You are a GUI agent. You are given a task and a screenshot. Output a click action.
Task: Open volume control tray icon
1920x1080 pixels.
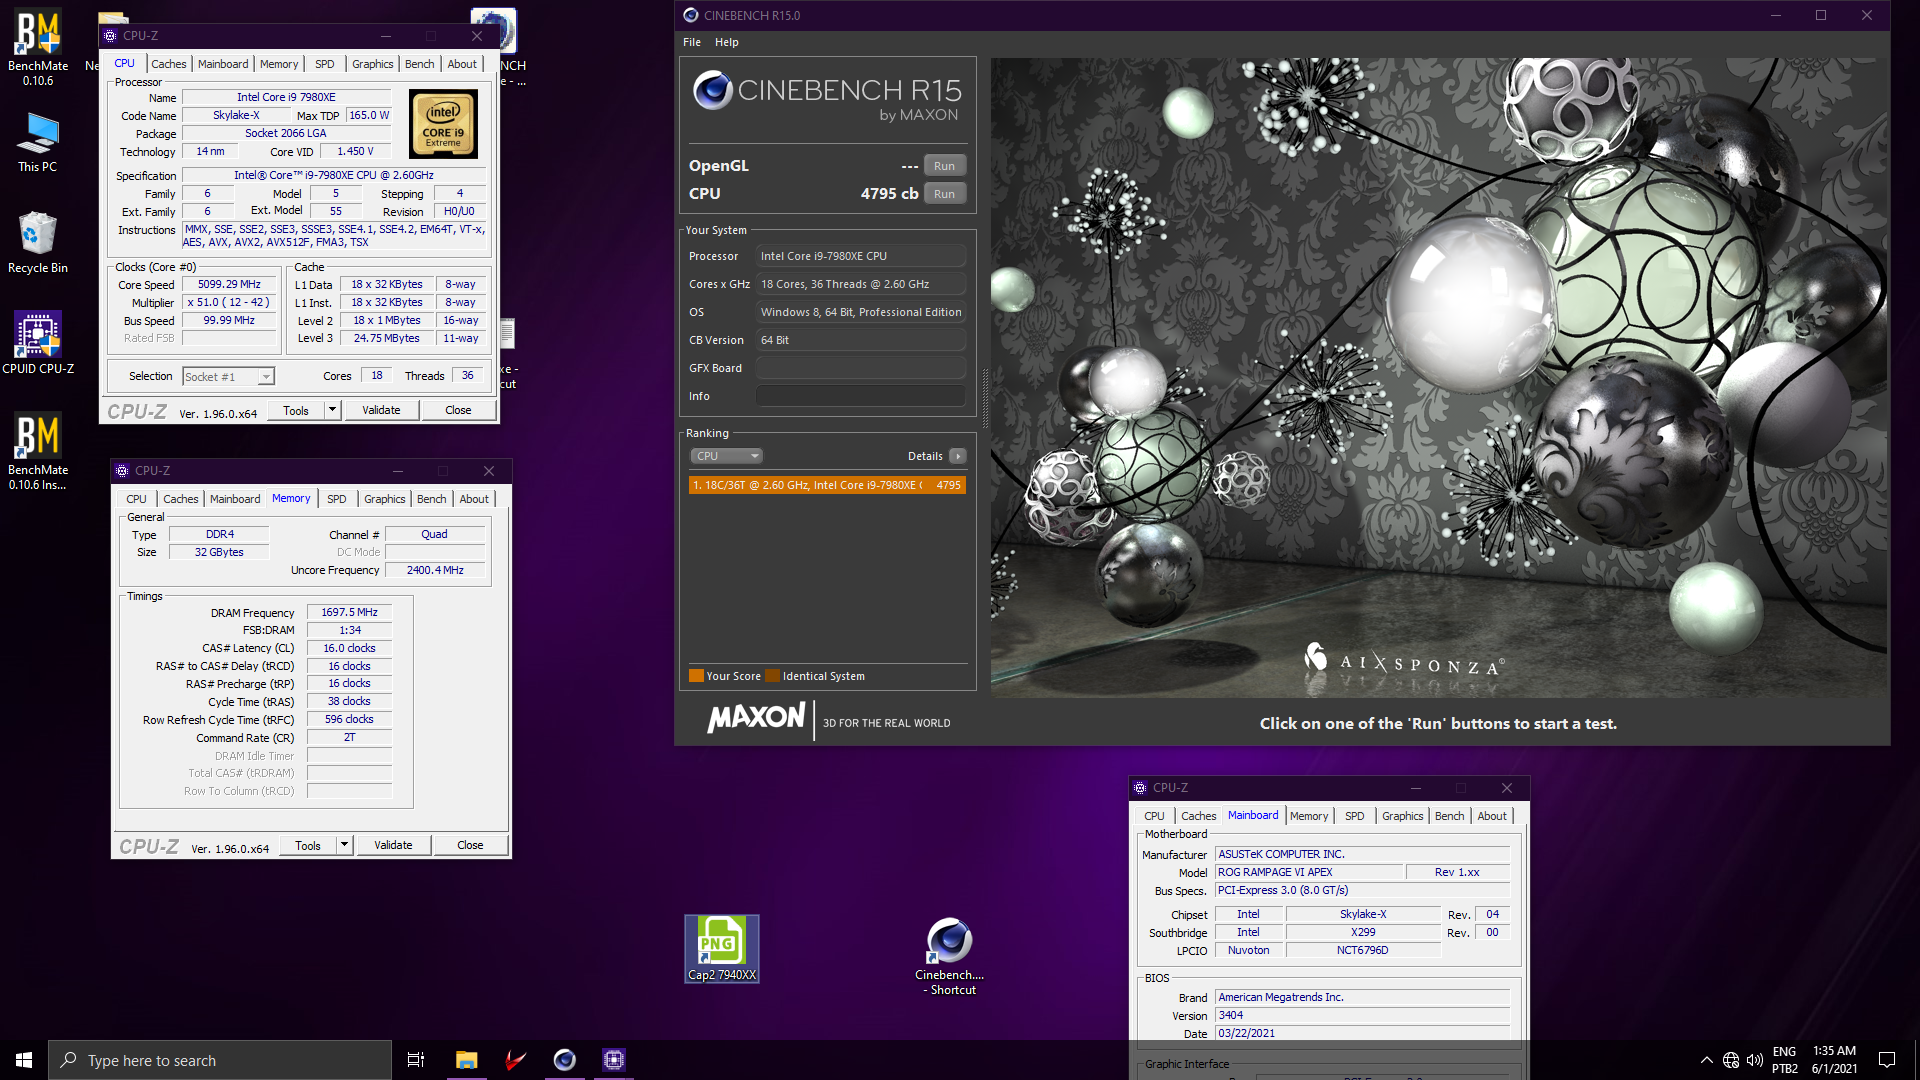coord(1755,1060)
